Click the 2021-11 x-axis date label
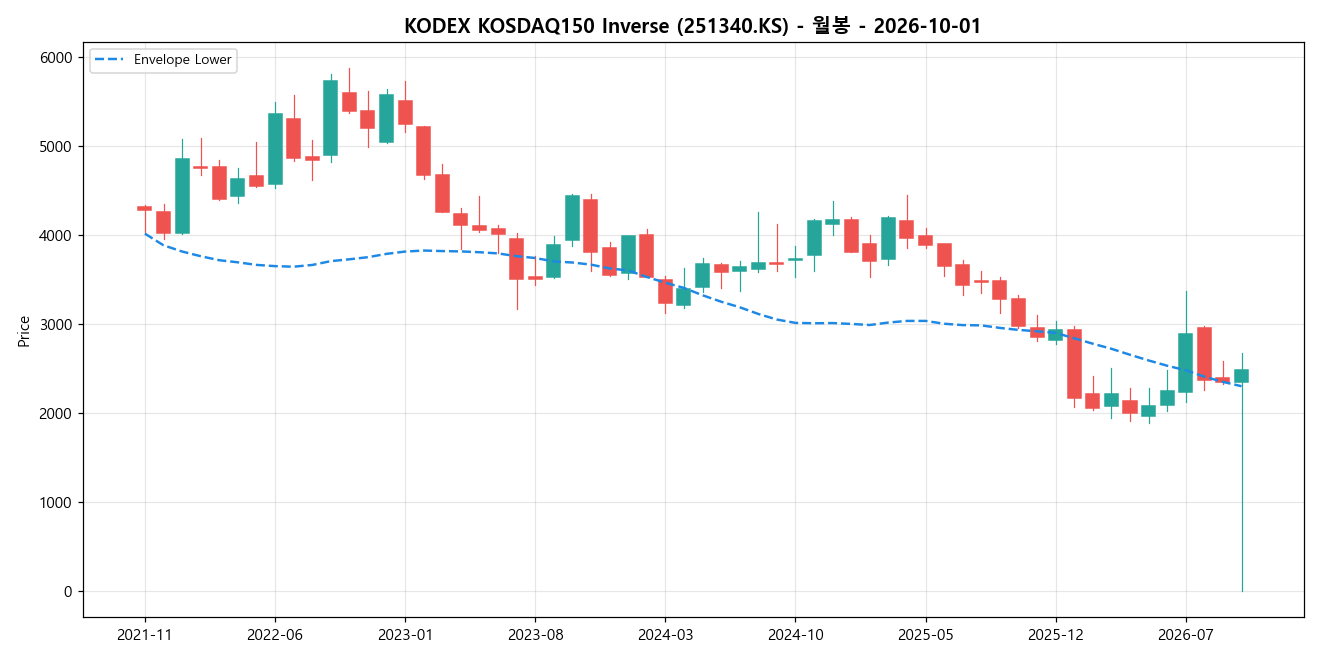 (145, 634)
